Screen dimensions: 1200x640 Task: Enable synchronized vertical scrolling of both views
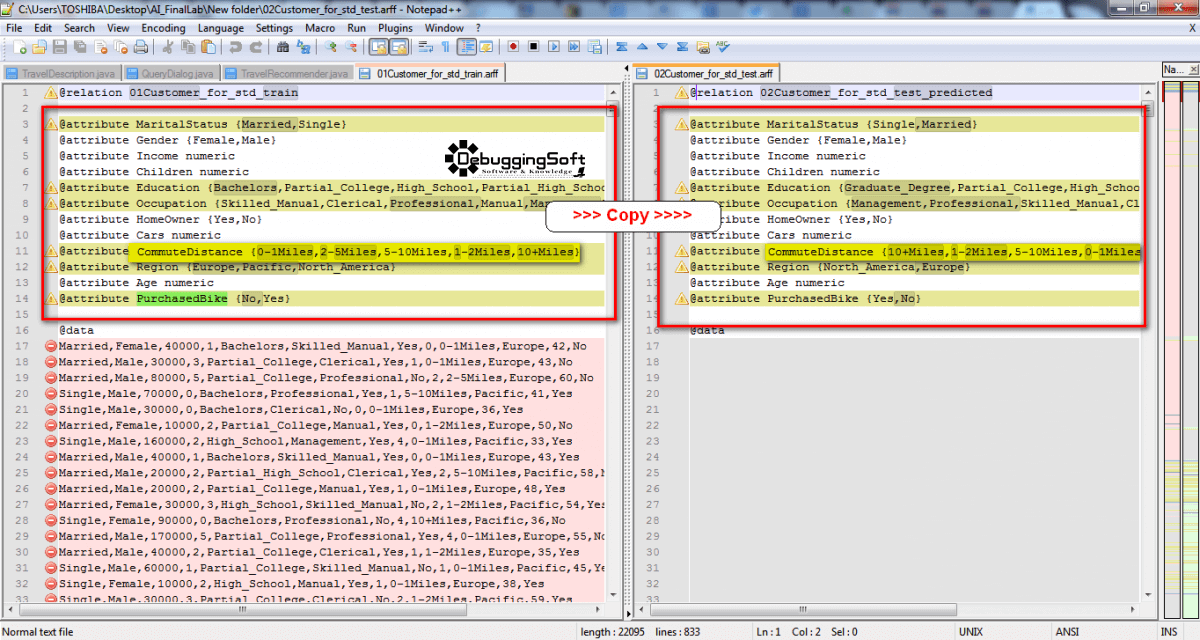(378, 46)
